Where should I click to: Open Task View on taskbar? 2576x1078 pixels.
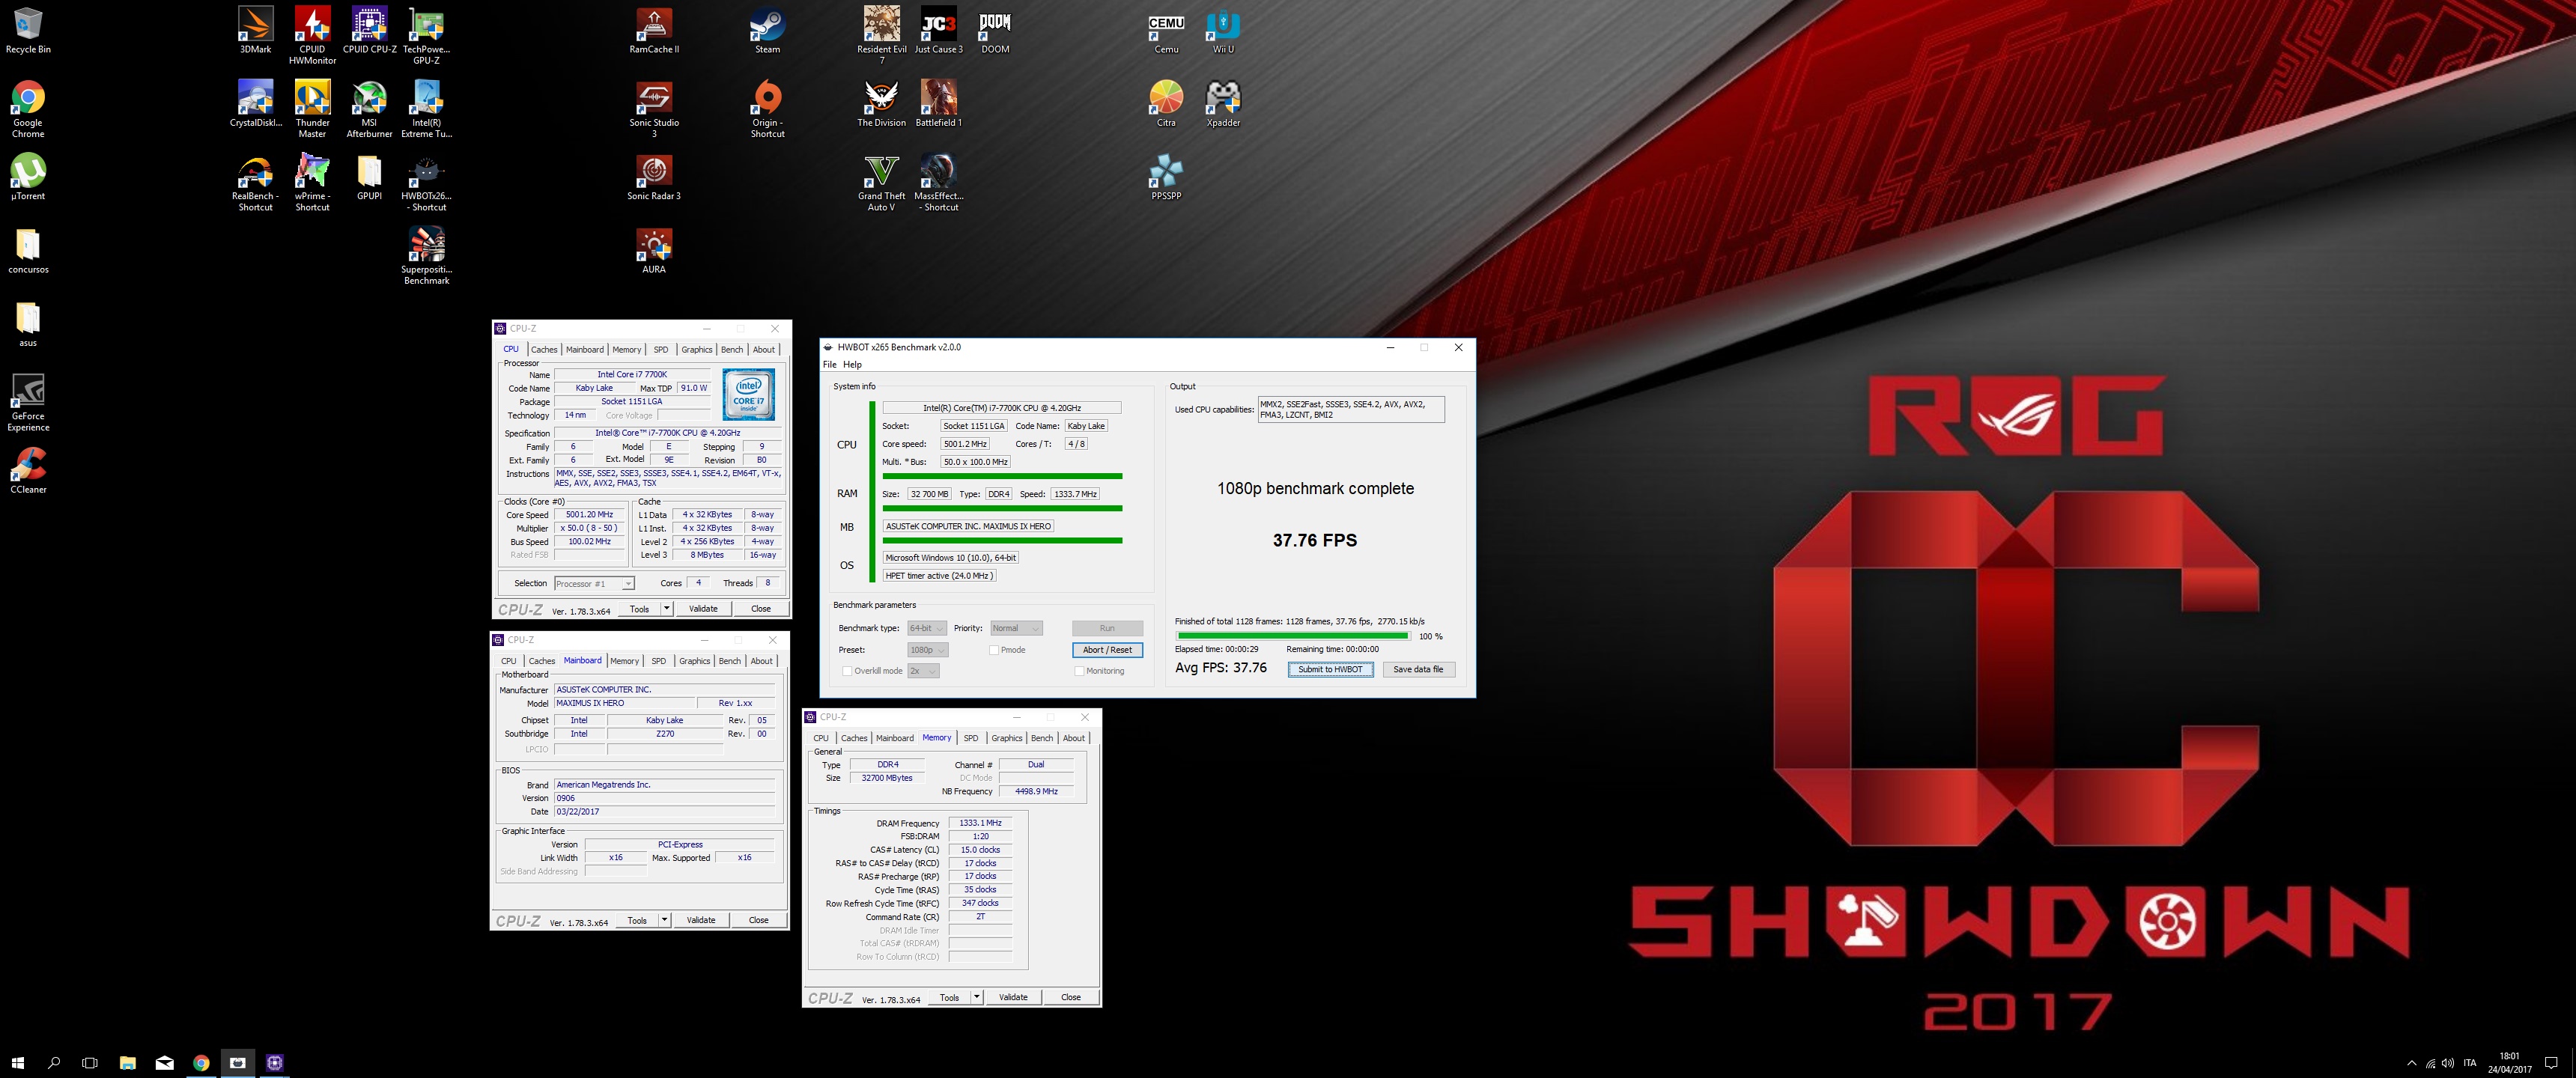tap(90, 1063)
